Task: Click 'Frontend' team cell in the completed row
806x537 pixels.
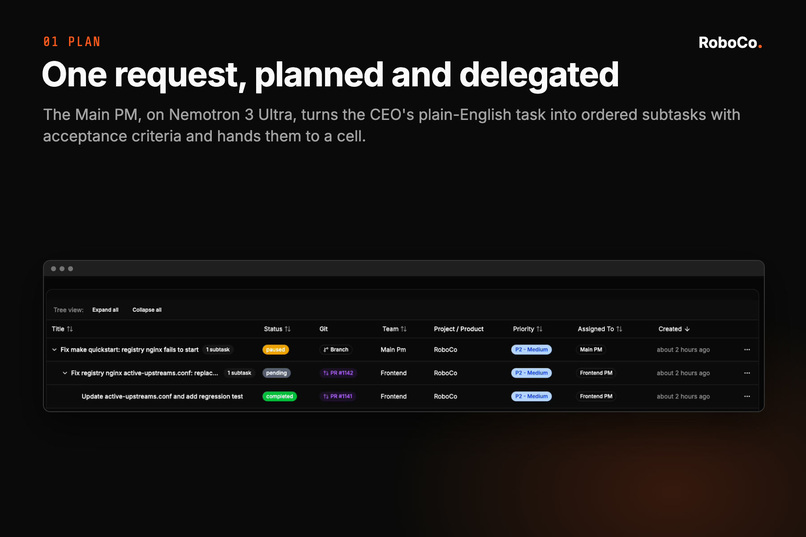Action: point(394,396)
